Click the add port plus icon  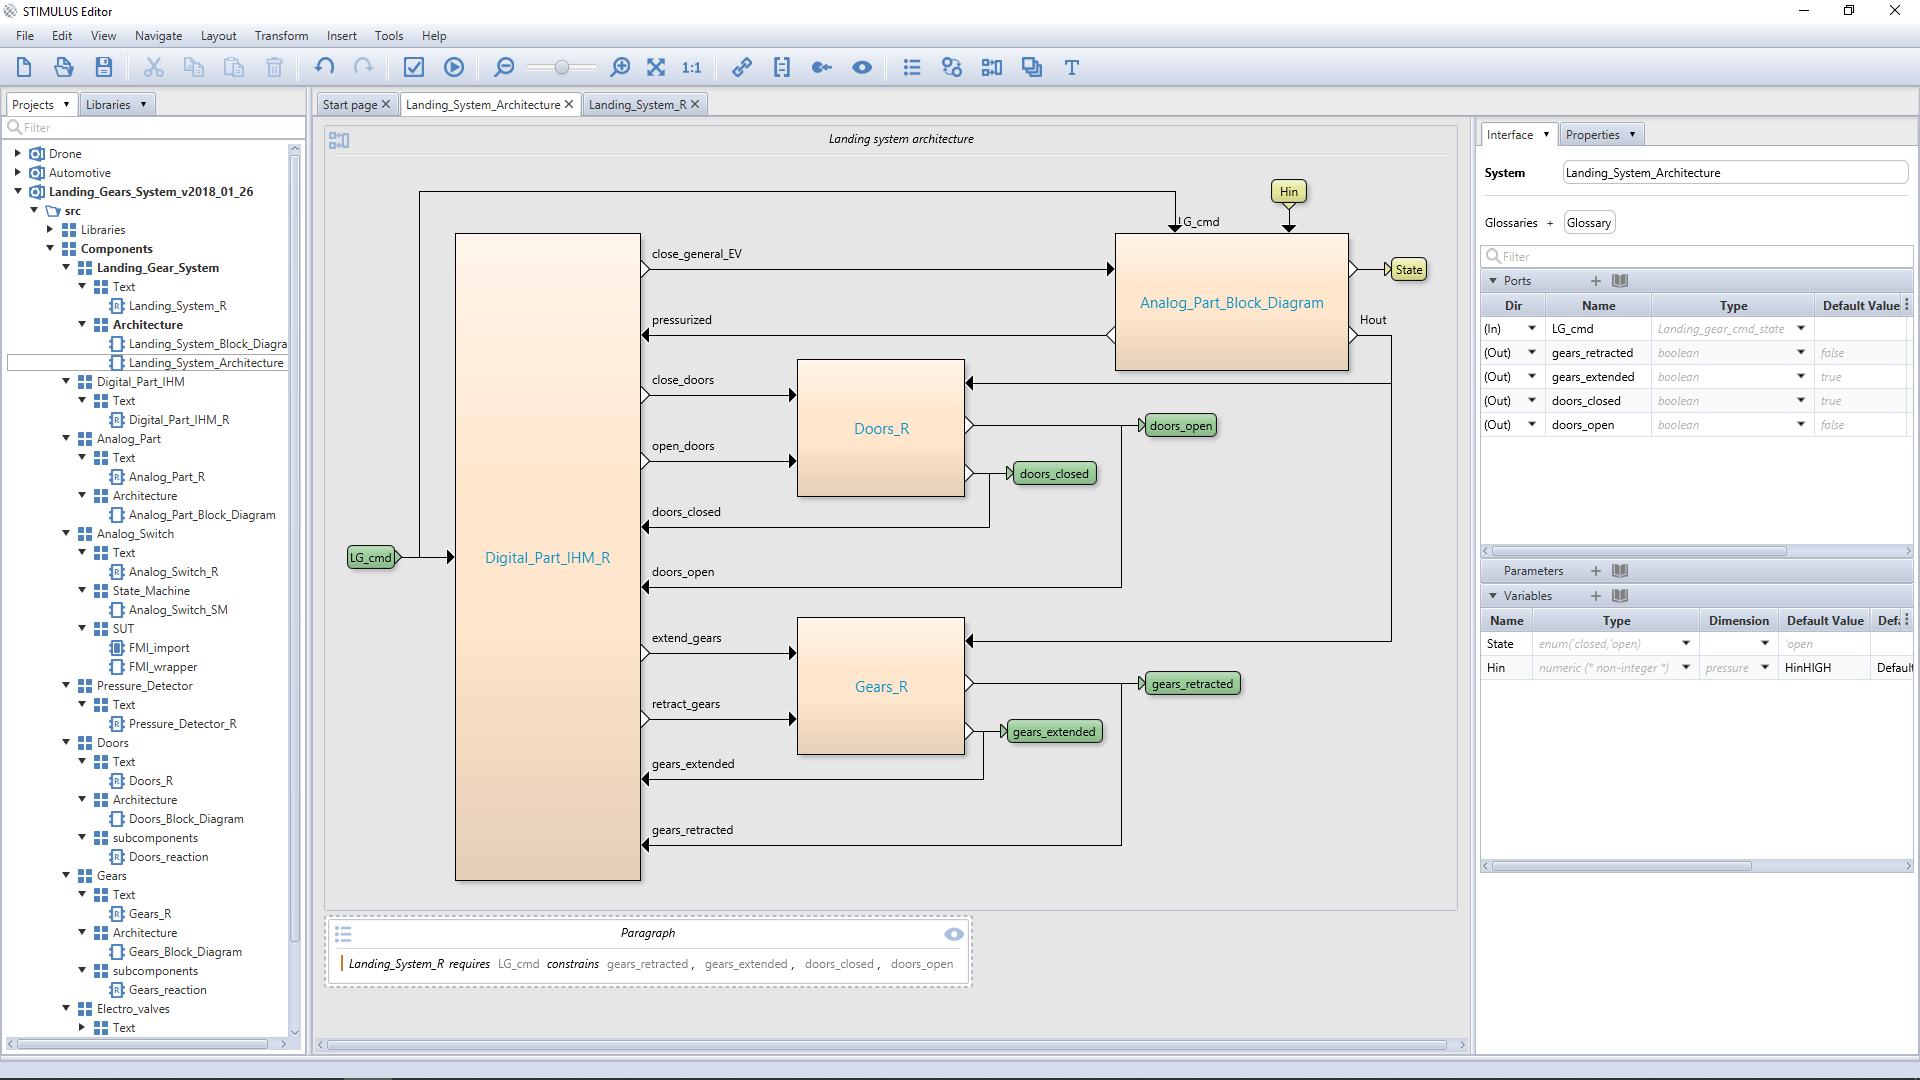click(x=1596, y=281)
